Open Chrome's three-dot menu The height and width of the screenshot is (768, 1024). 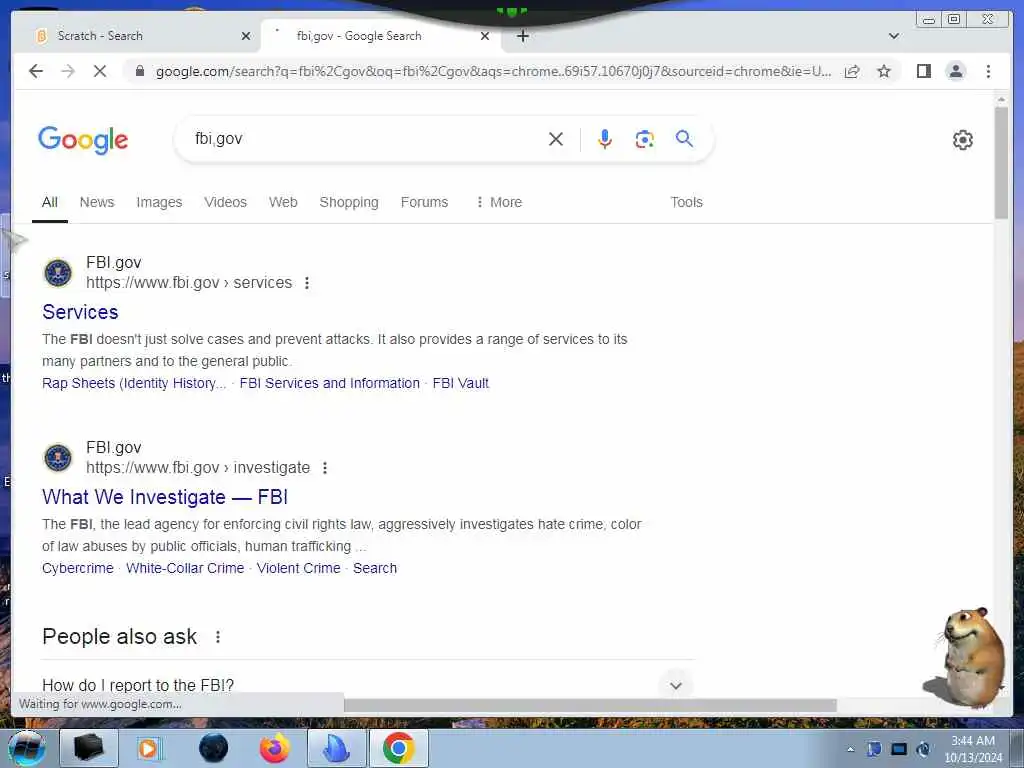click(988, 71)
